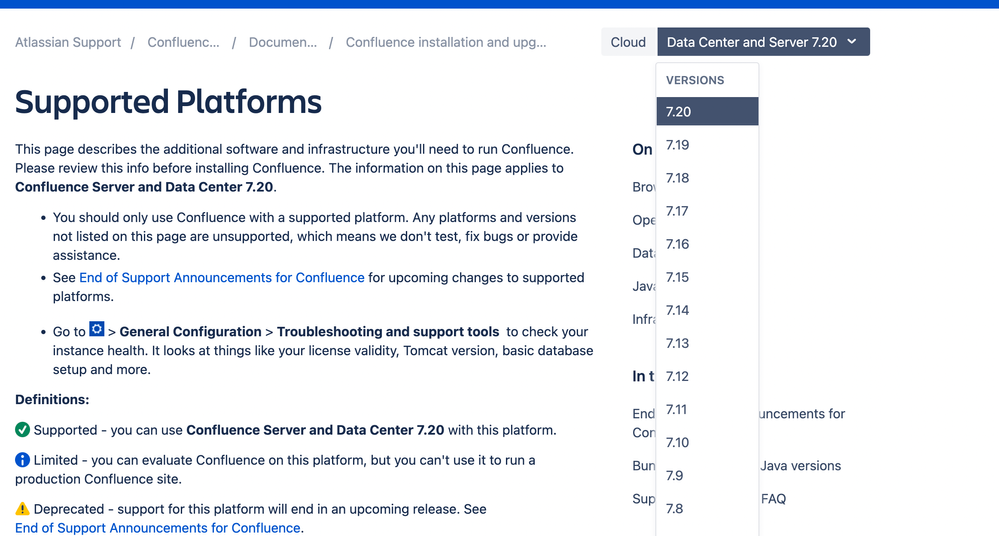
Task: Click the VERSIONS header label in dropdown
Action: [x=695, y=80]
